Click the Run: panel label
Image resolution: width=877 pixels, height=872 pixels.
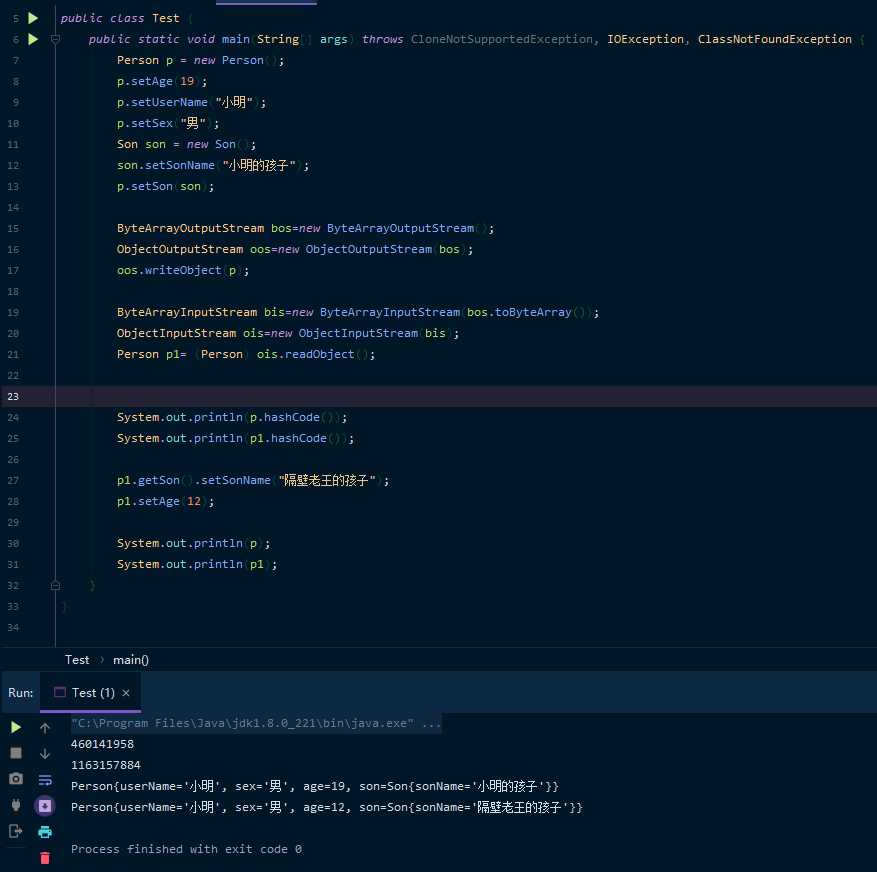click(x=21, y=692)
